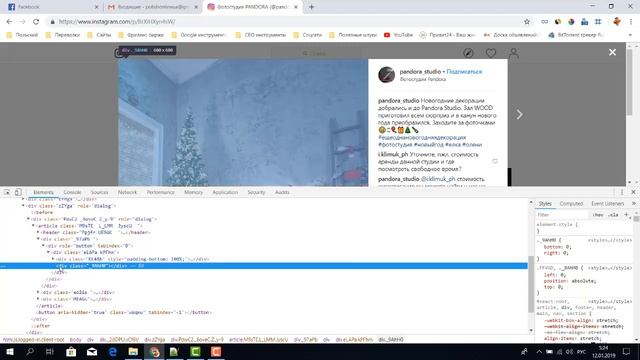Open the Windows notification center
Screen dimensions: 640x360
pos(627,351)
